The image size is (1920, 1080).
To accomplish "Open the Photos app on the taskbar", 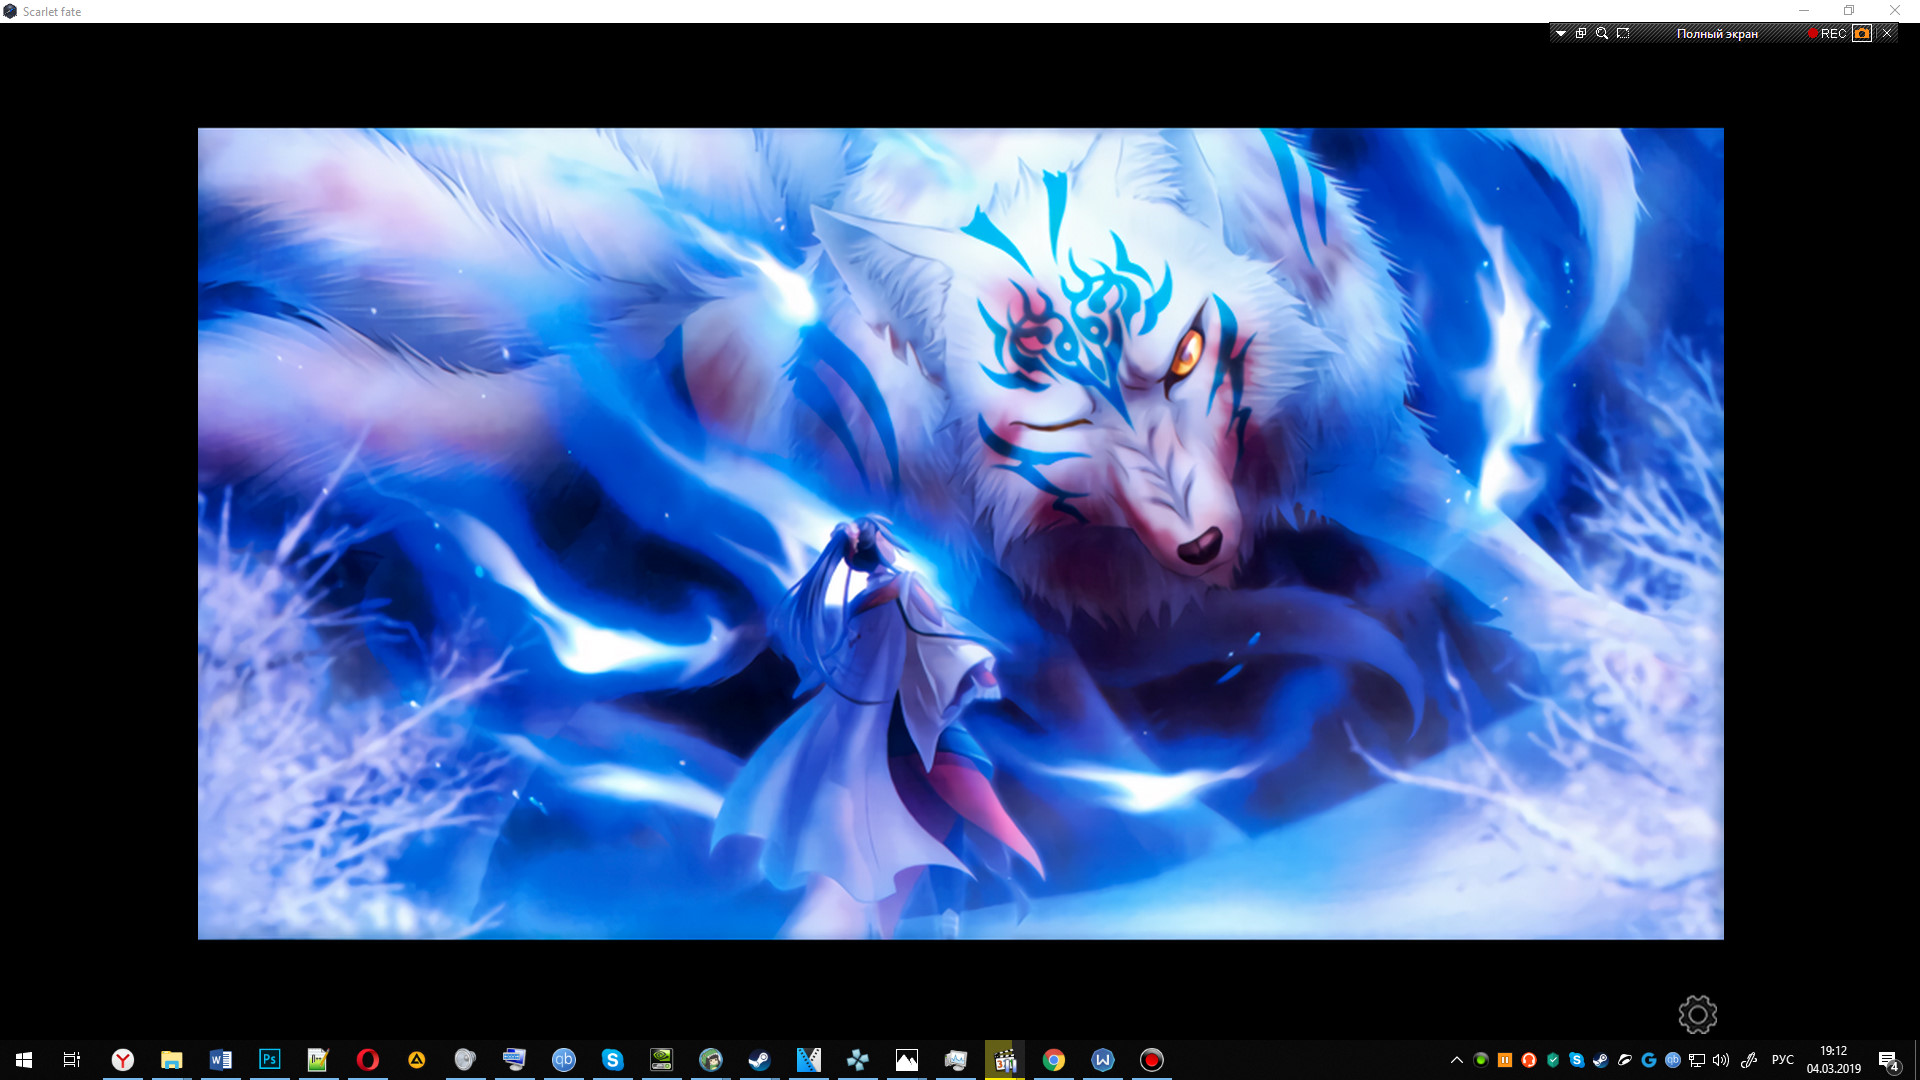I will [x=907, y=1060].
